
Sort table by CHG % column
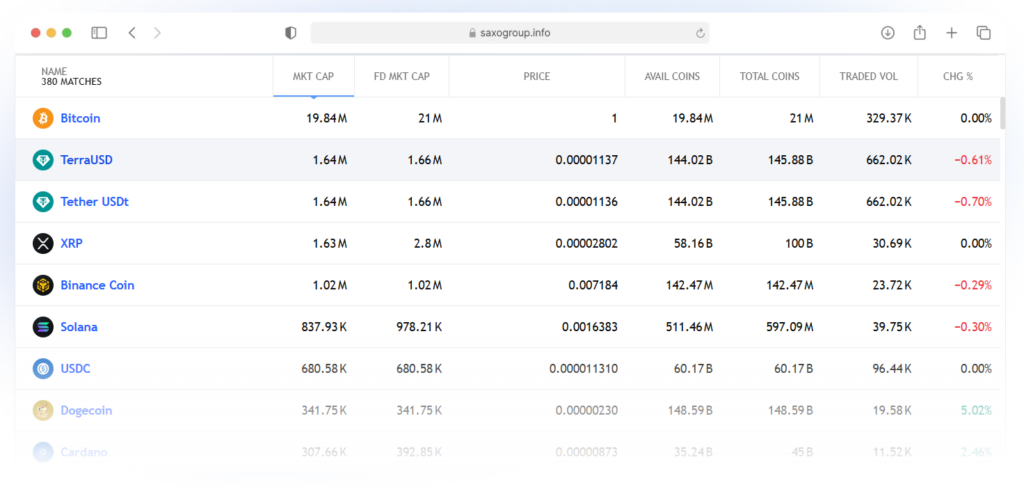[x=957, y=76]
